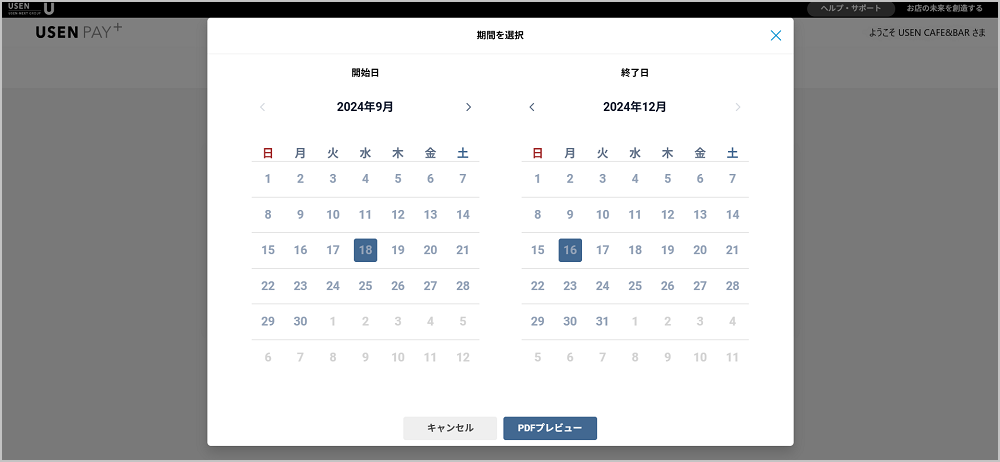This screenshot has height=462, width=1000.
Task: Choose December 25 in the end date calendar
Action: pyautogui.click(x=635, y=286)
